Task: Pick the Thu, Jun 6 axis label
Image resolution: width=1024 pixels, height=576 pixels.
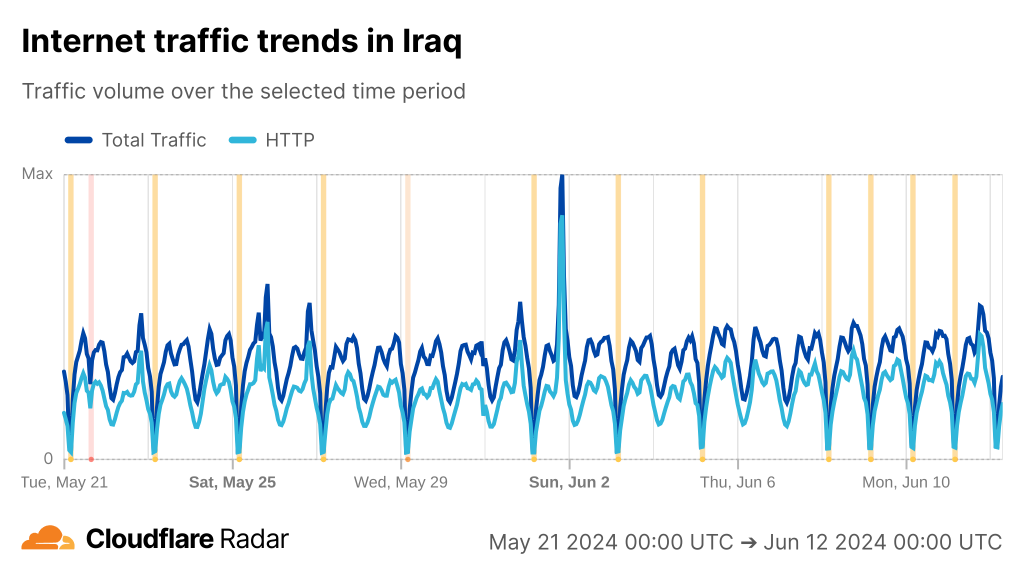Action: 737,482
